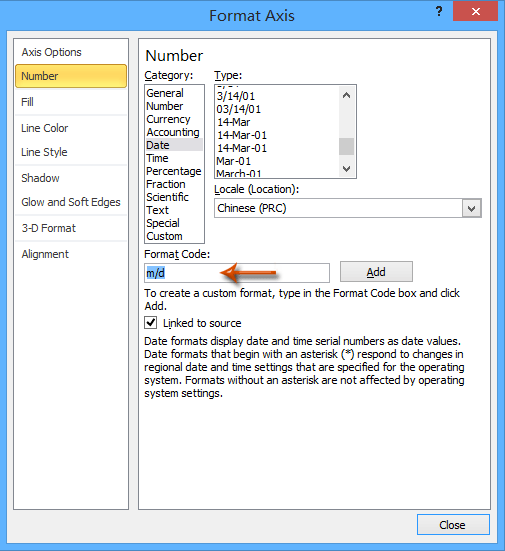Viewport: 505px width, 551px height.
Task: Choose Fraction category
Action: [174, 184]
